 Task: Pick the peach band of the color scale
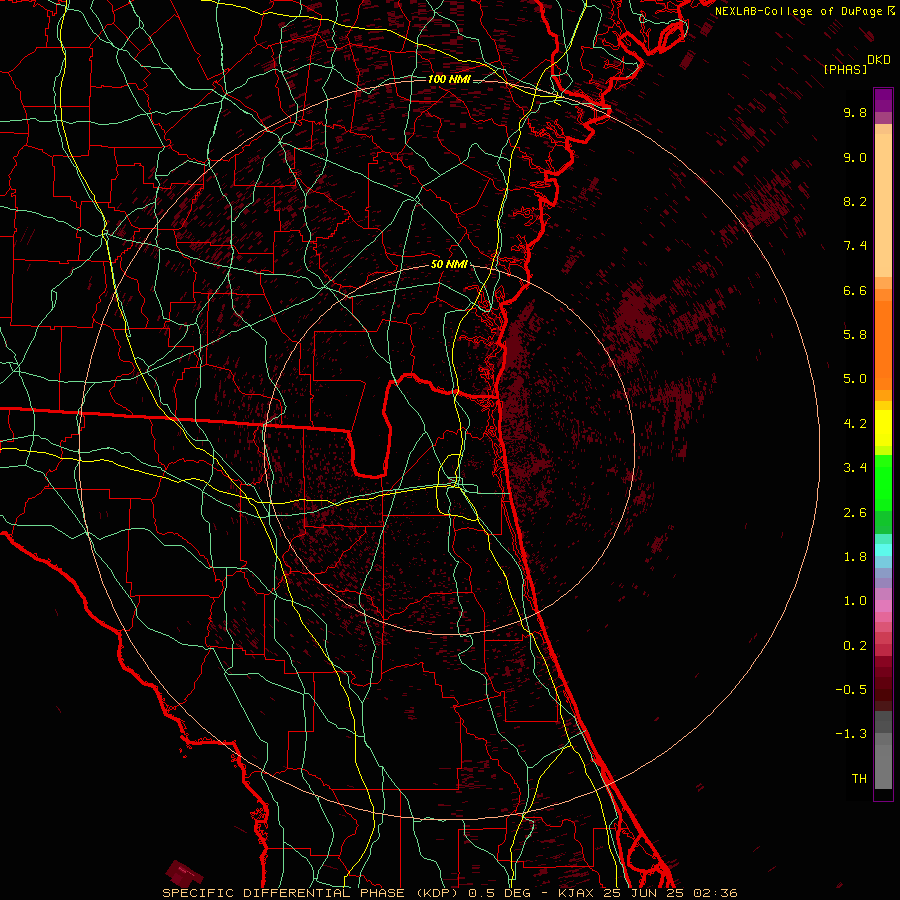(x=883, y=205)
